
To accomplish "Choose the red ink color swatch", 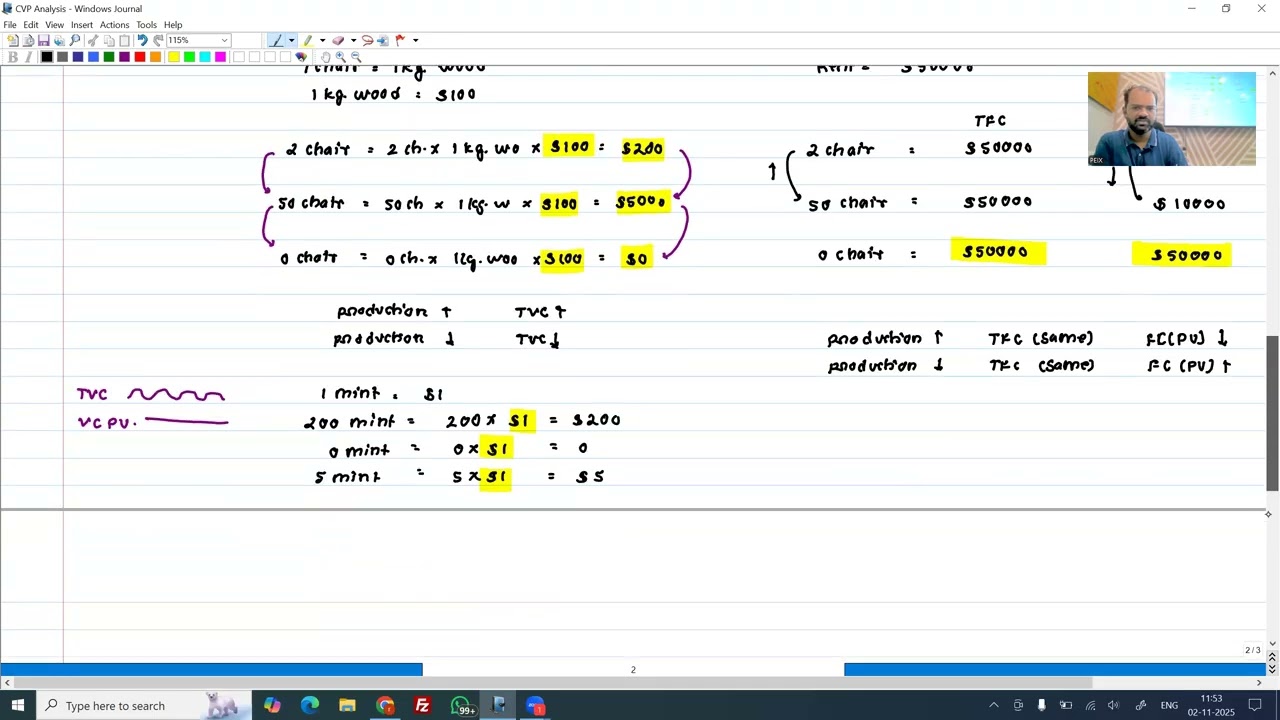I will point(140,57).
